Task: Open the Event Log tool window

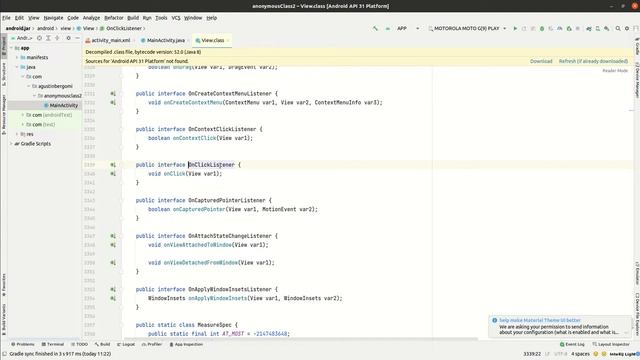Action: click(572, 344)
